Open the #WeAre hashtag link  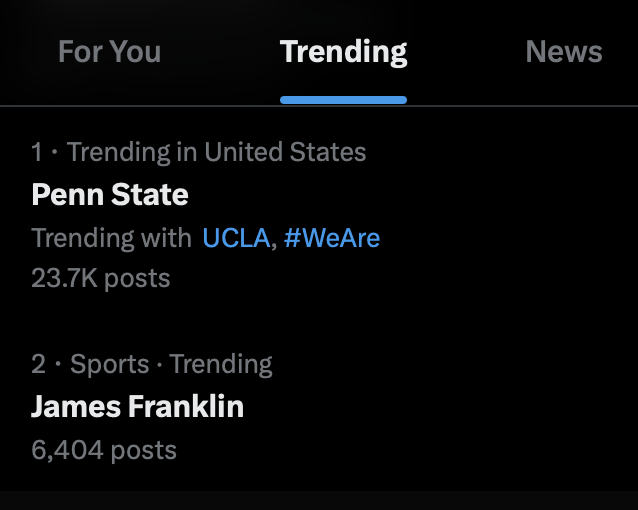(332, 238)
